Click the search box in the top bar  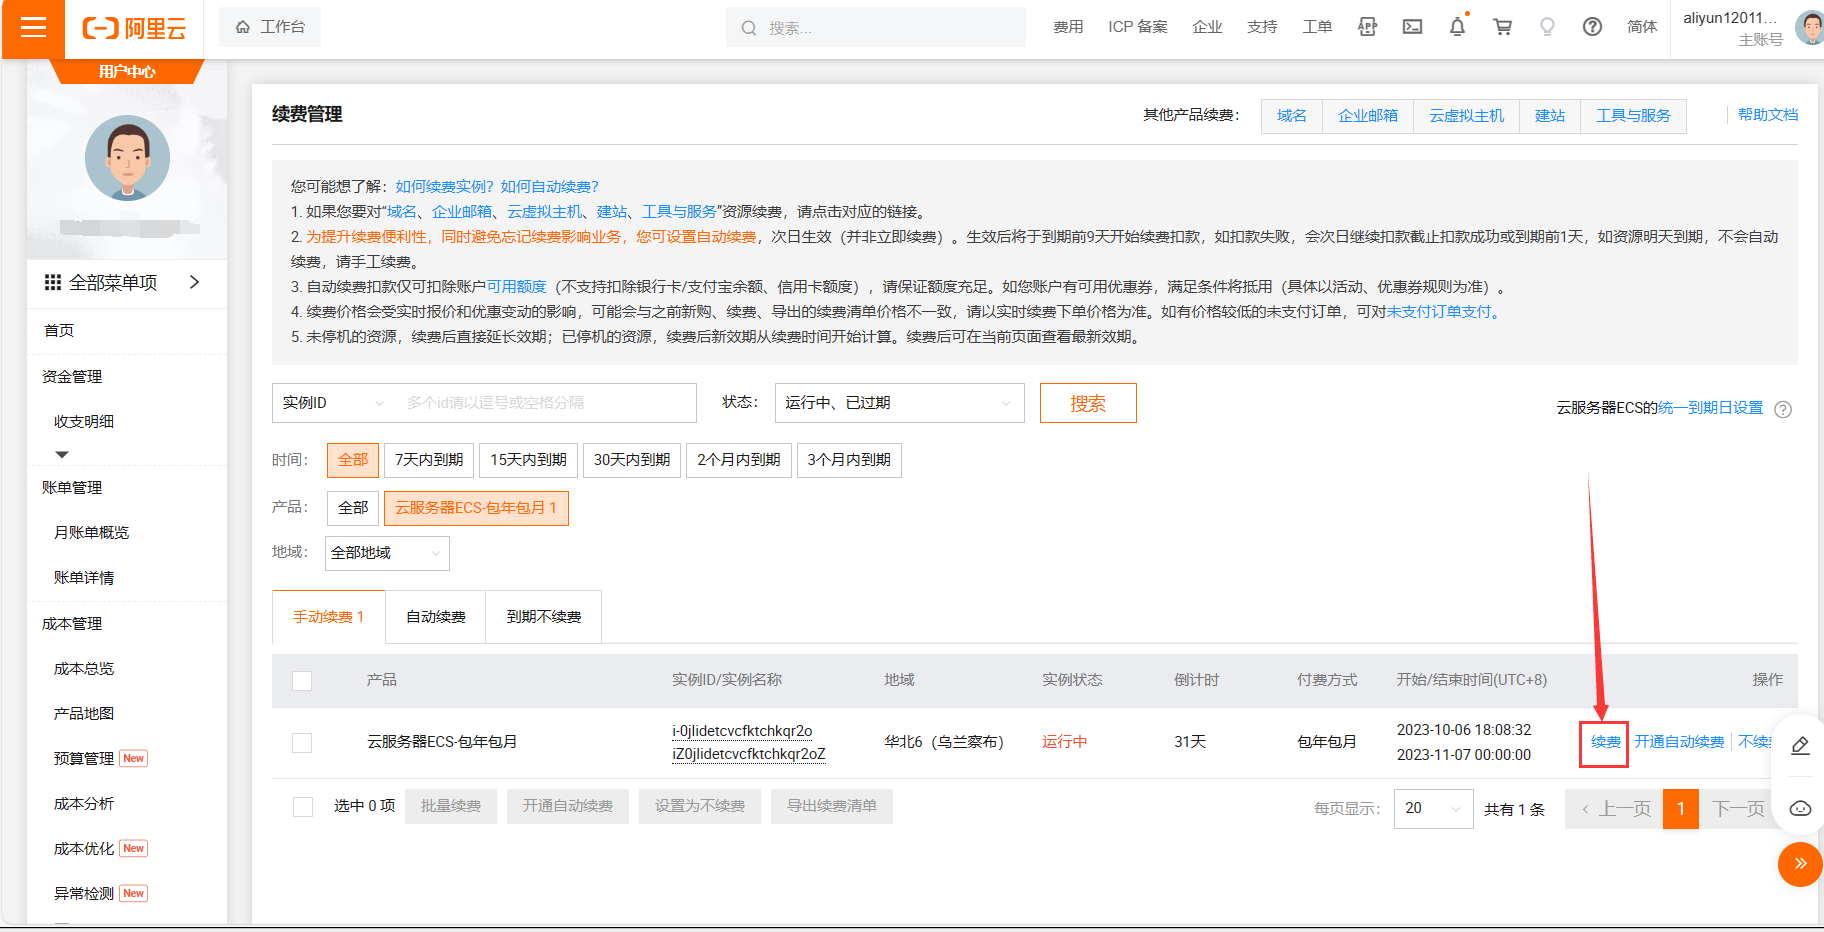point(876,27)
